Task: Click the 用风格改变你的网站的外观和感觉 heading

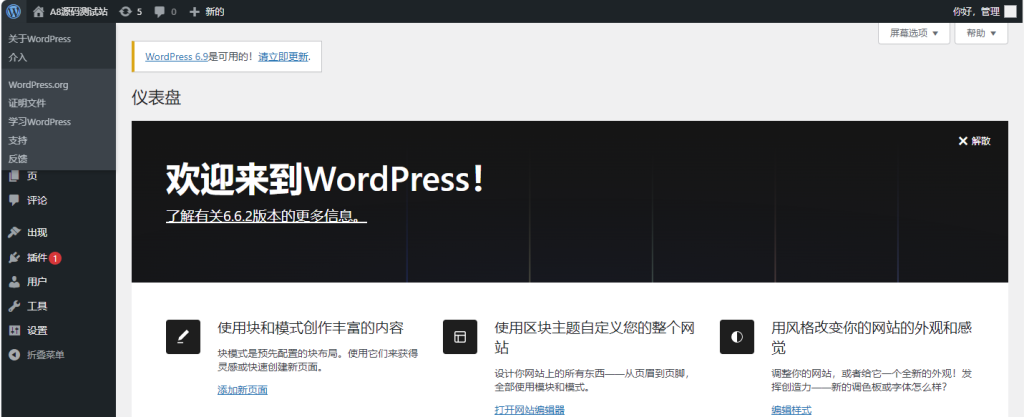Action: (871, 337)
